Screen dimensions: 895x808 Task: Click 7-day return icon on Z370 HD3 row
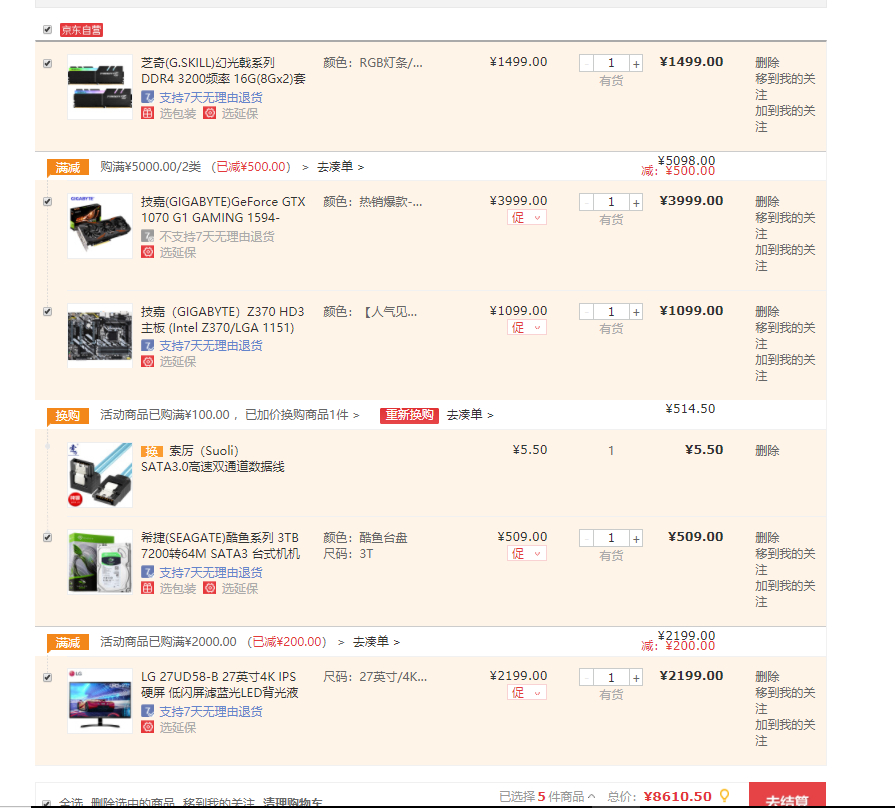tap(147, 345)
